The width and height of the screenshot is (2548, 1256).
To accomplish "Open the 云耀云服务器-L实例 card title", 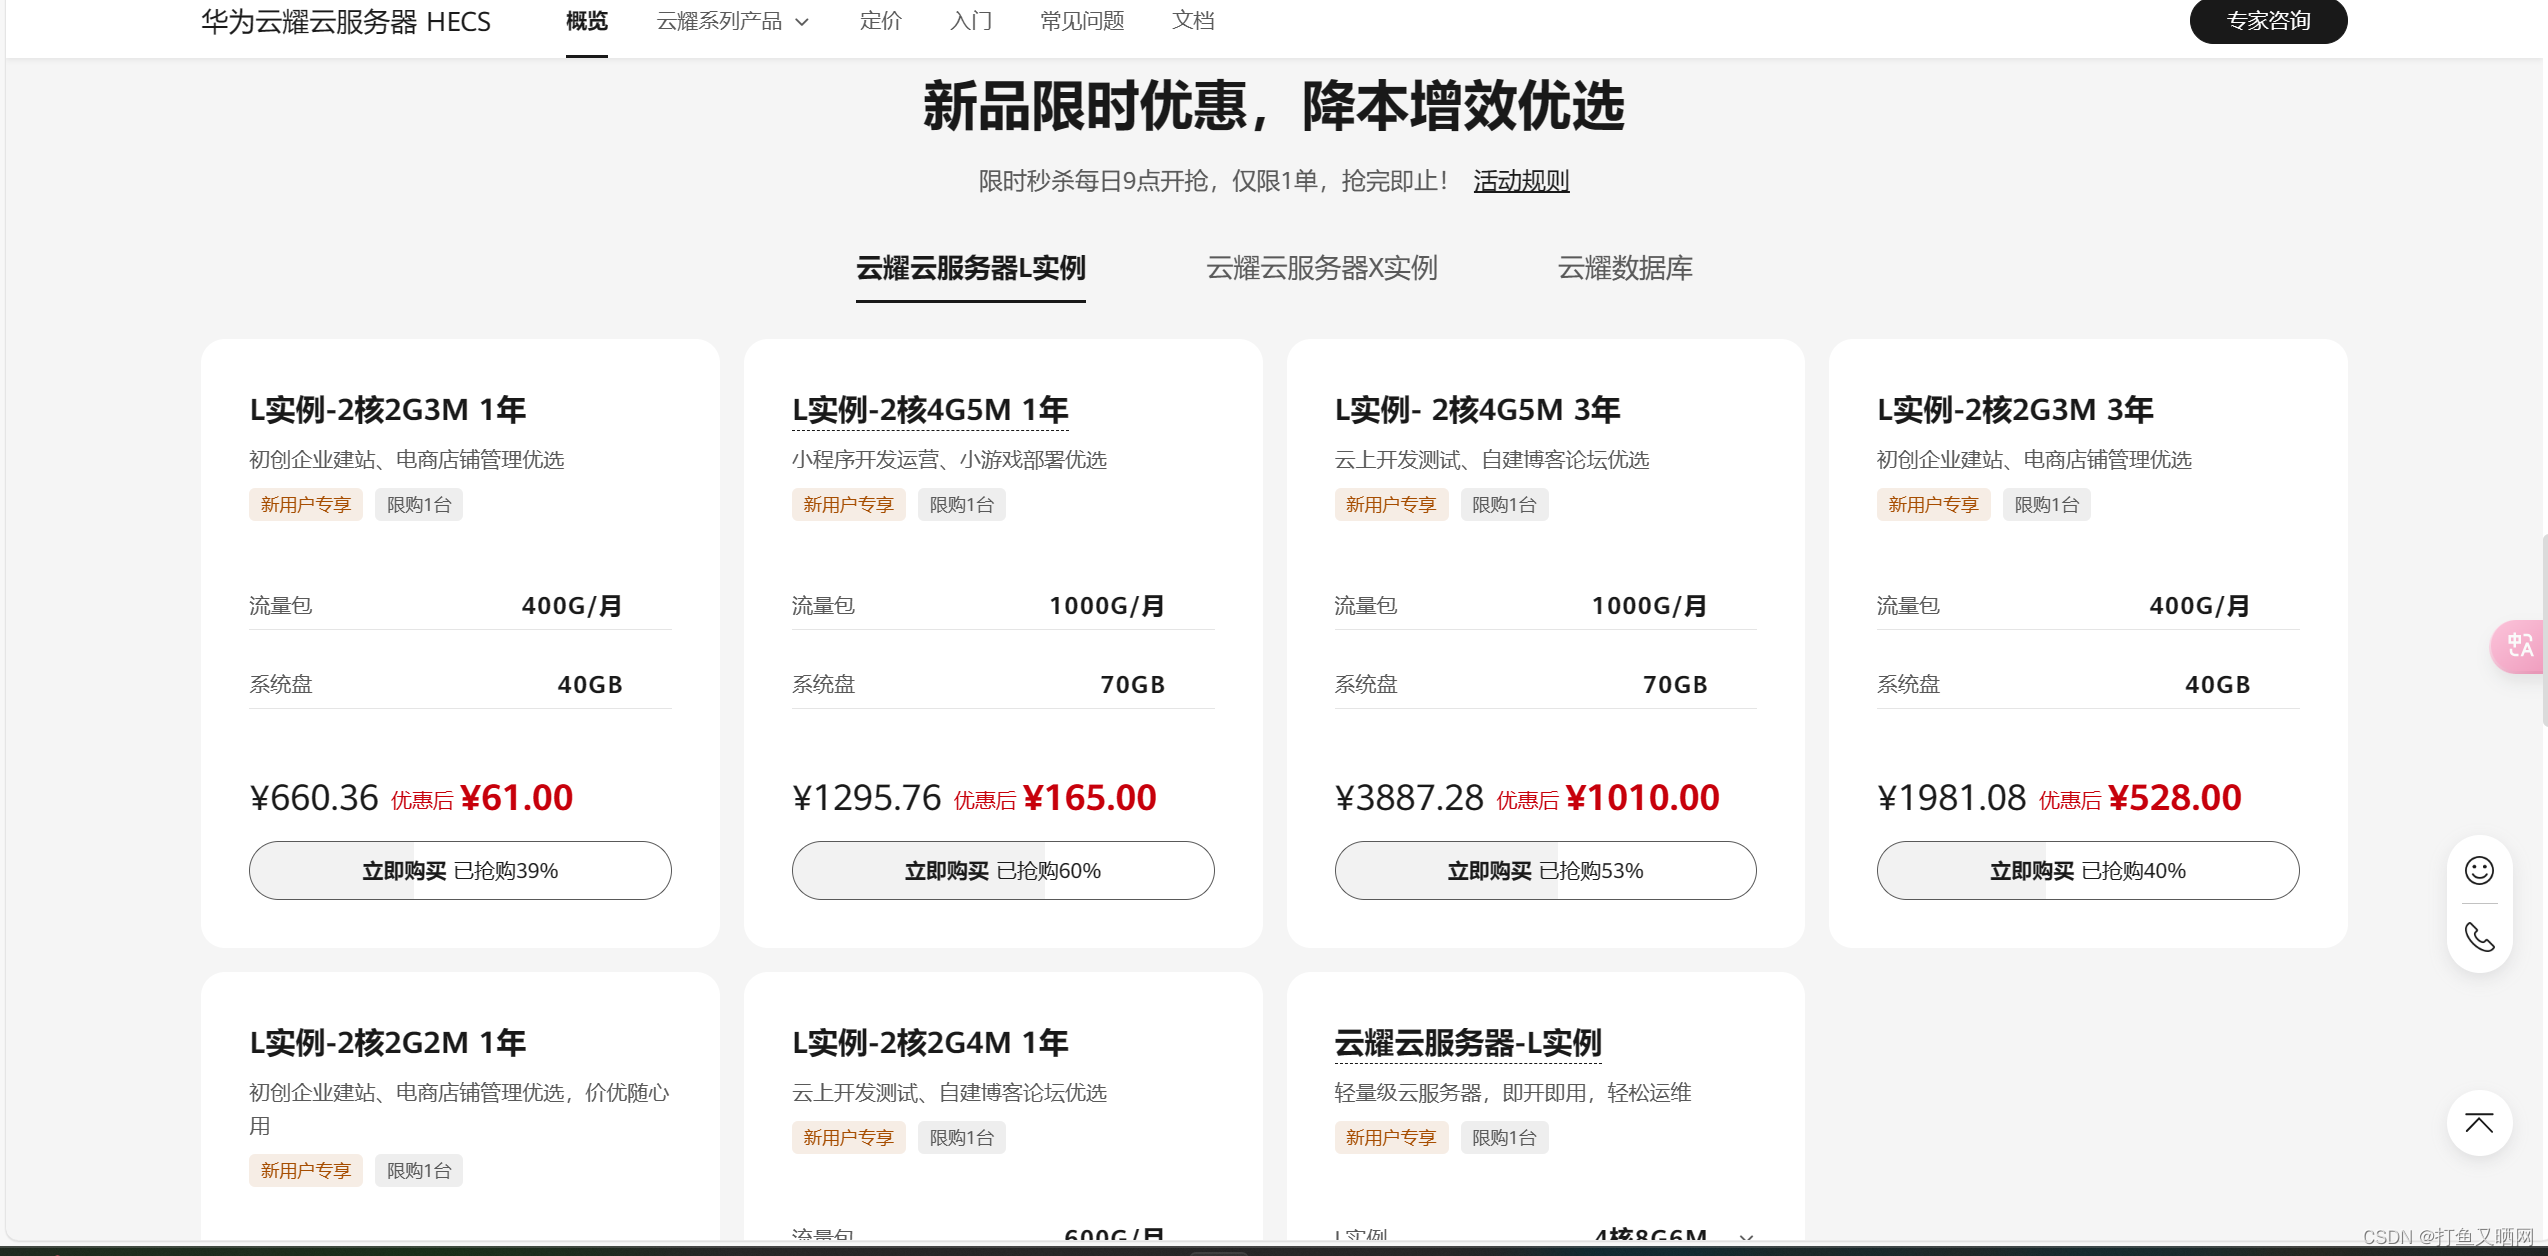I will point(1467,1043).
